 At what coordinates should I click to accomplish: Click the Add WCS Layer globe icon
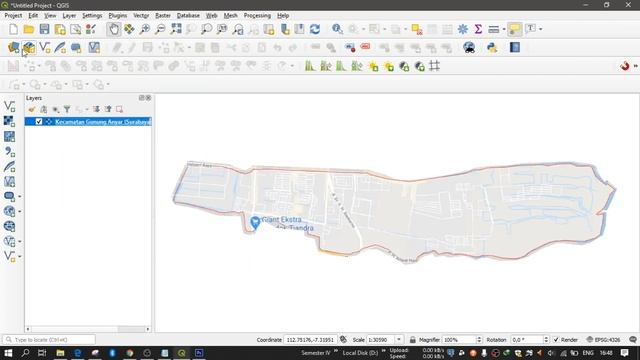click(9, 226)
